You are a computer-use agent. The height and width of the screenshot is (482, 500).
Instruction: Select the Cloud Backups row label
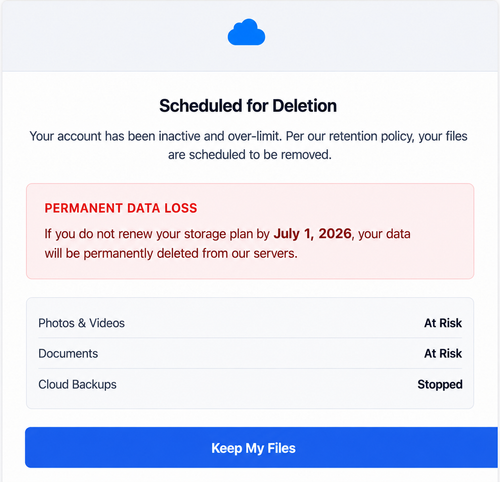(x=77, y=384)
